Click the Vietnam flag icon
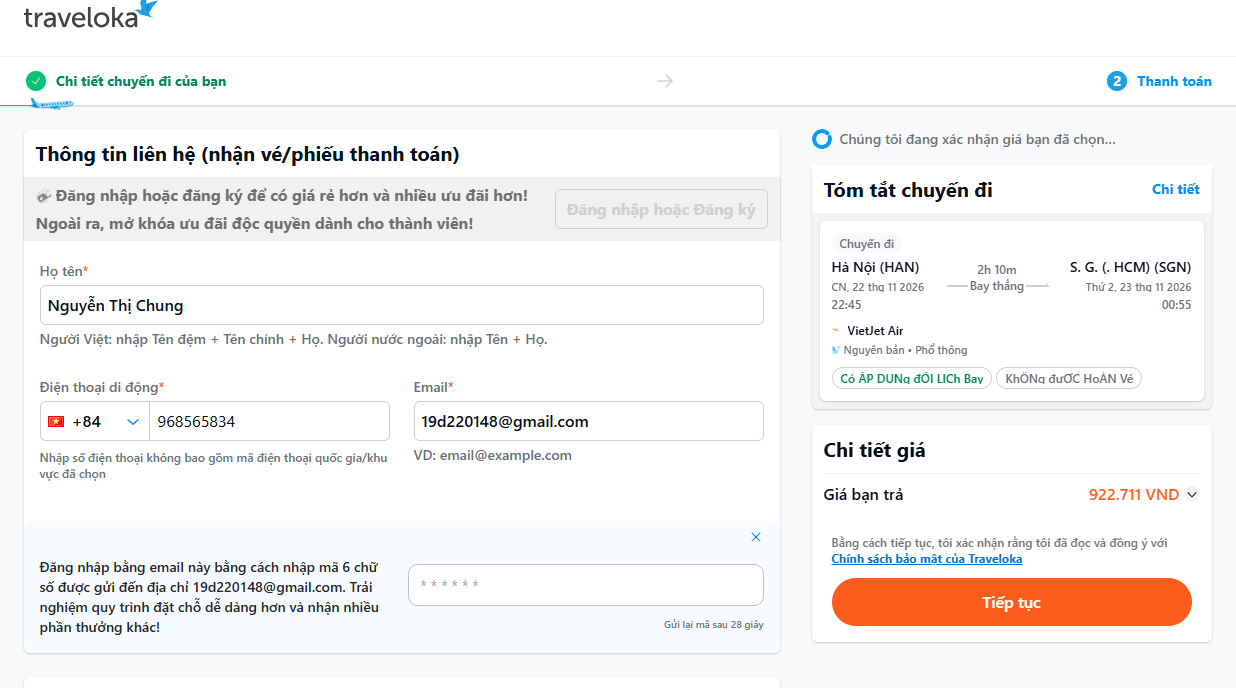This screenshot has height=688, width=1236. [x=56, y=422]
